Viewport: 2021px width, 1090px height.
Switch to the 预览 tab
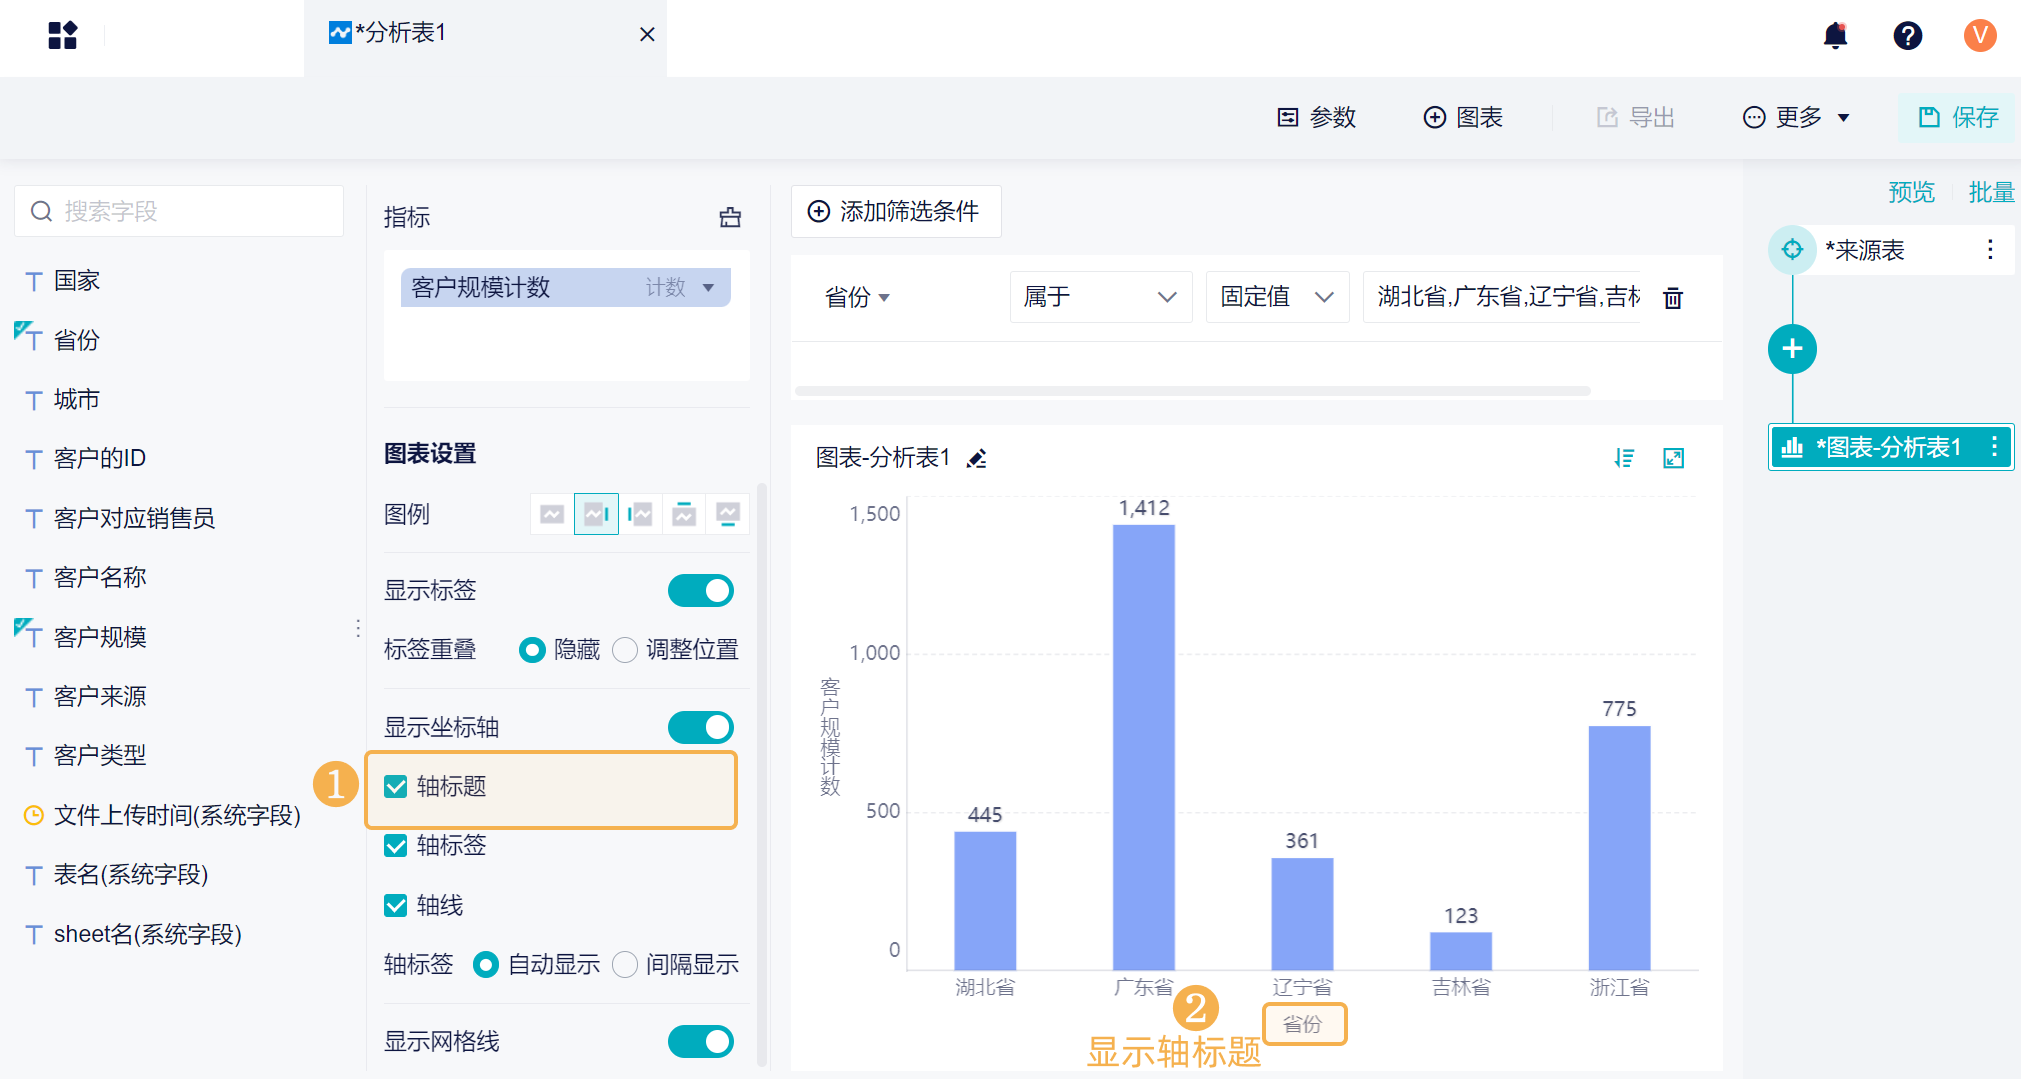pos(1911,192)
